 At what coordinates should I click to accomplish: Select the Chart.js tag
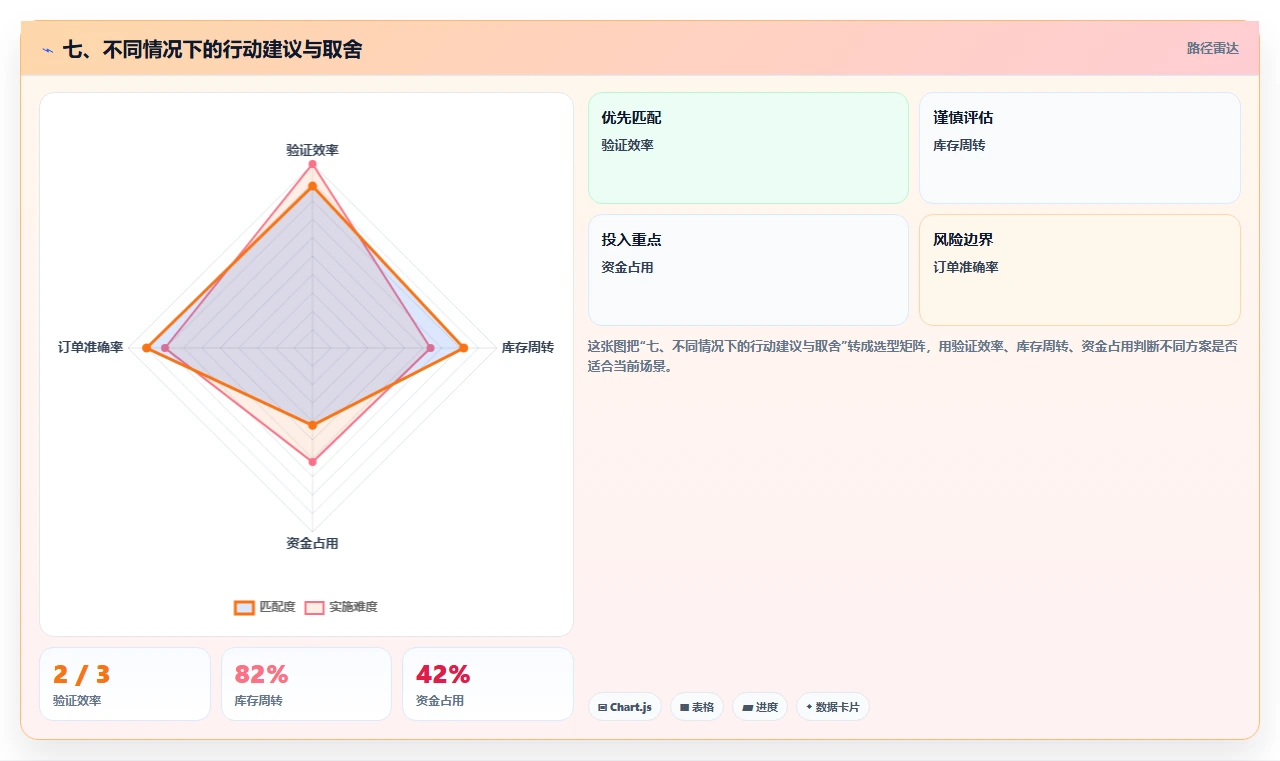click(x=625, y=707)
